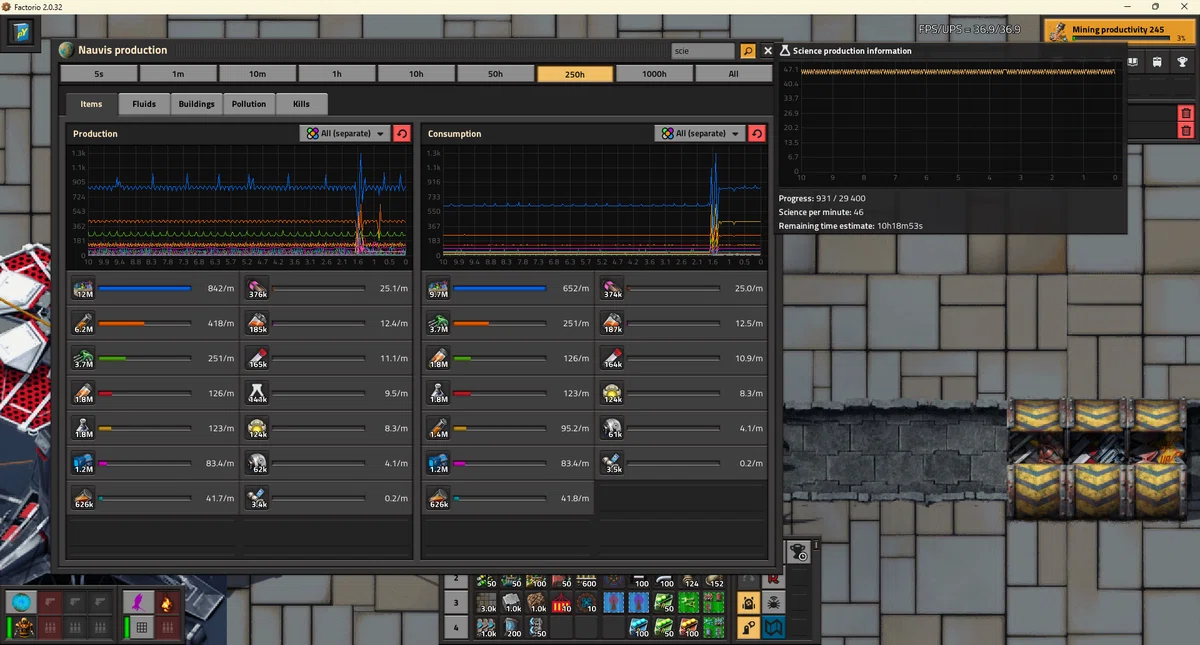The image size is (1200, 645).
Task: Set the time range to All
Action: 733,74
